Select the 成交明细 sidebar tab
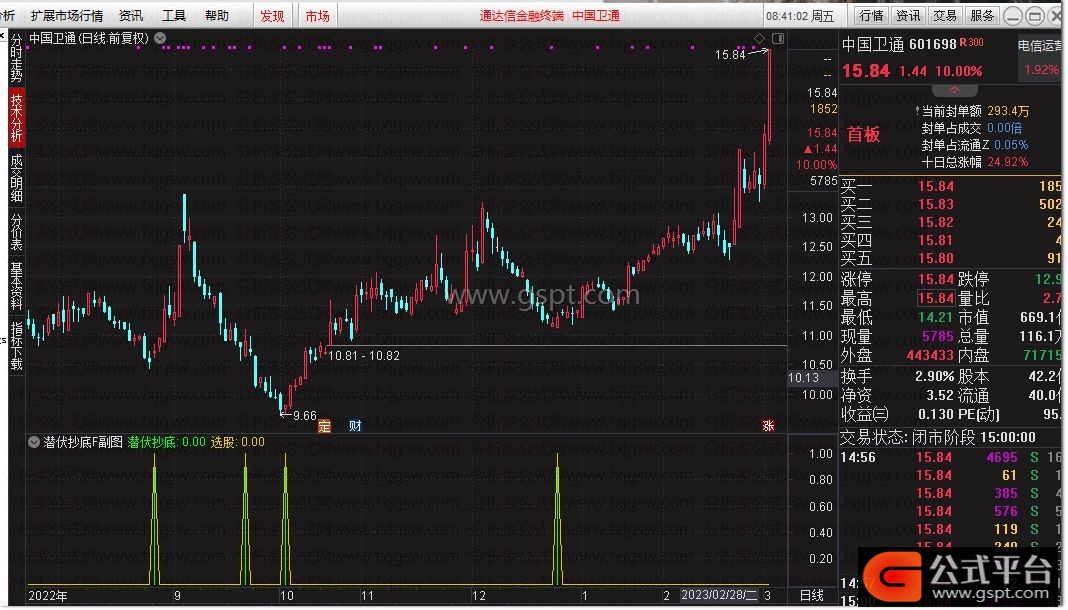 pos(16,178)
